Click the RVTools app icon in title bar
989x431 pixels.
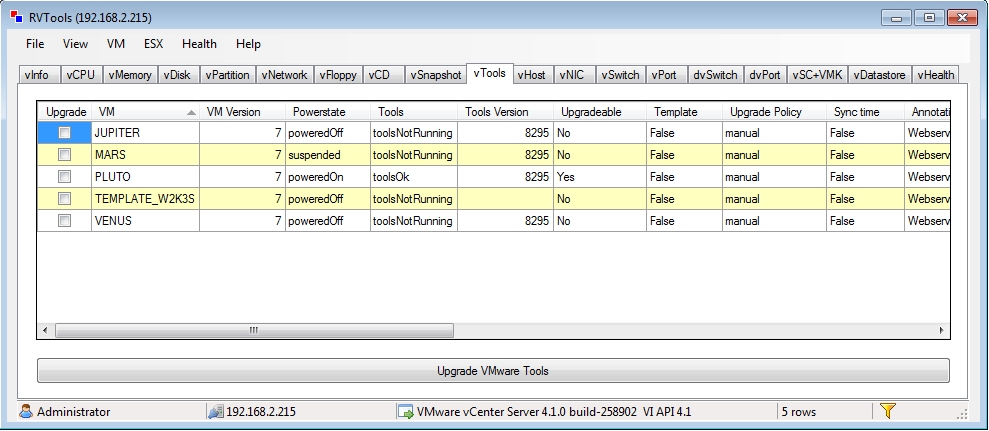16,17
